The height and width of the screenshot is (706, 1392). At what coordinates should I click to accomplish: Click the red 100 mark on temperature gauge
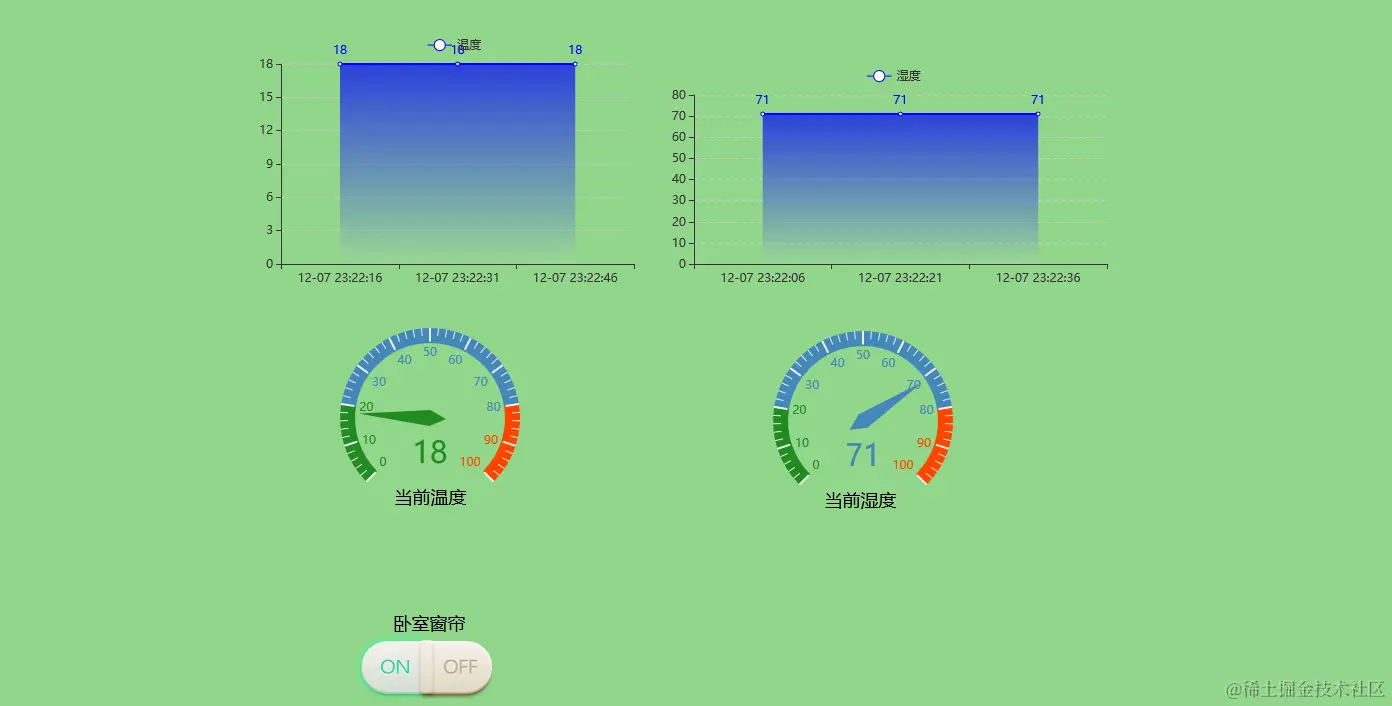coord(470,462)
